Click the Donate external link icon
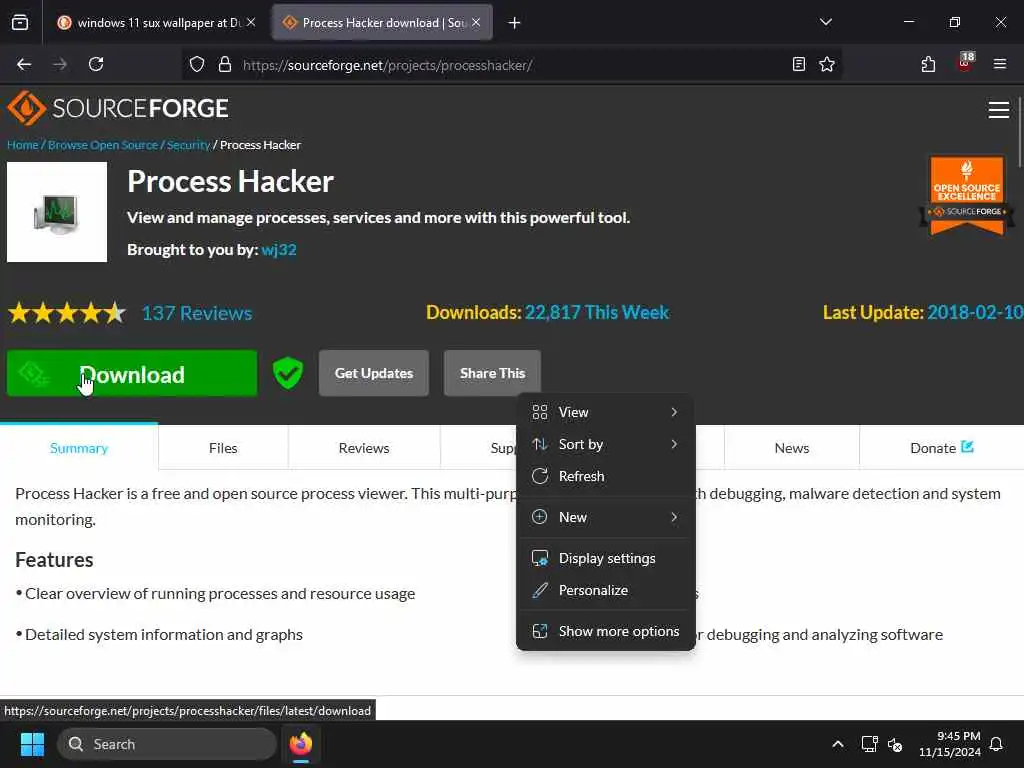 967,447
